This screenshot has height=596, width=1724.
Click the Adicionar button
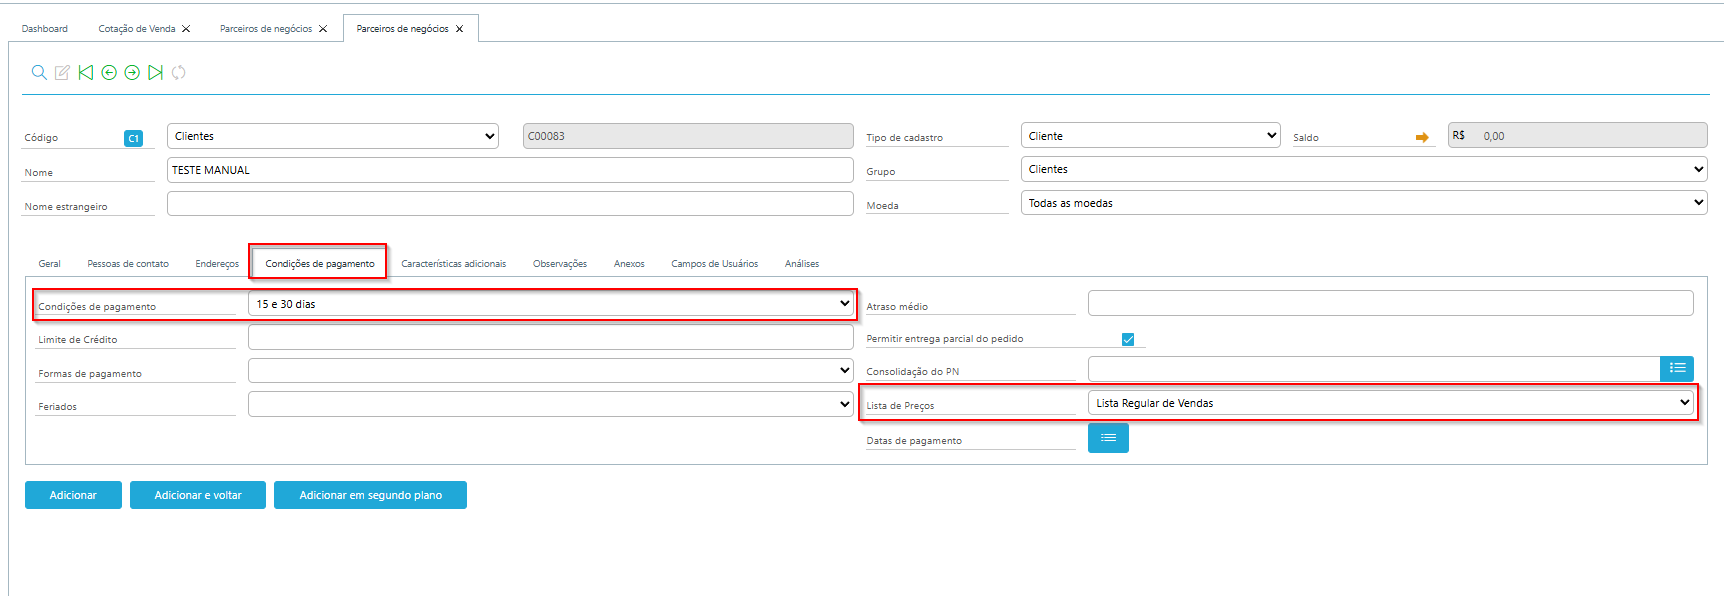pyautogui.click(x=73, y=495)
